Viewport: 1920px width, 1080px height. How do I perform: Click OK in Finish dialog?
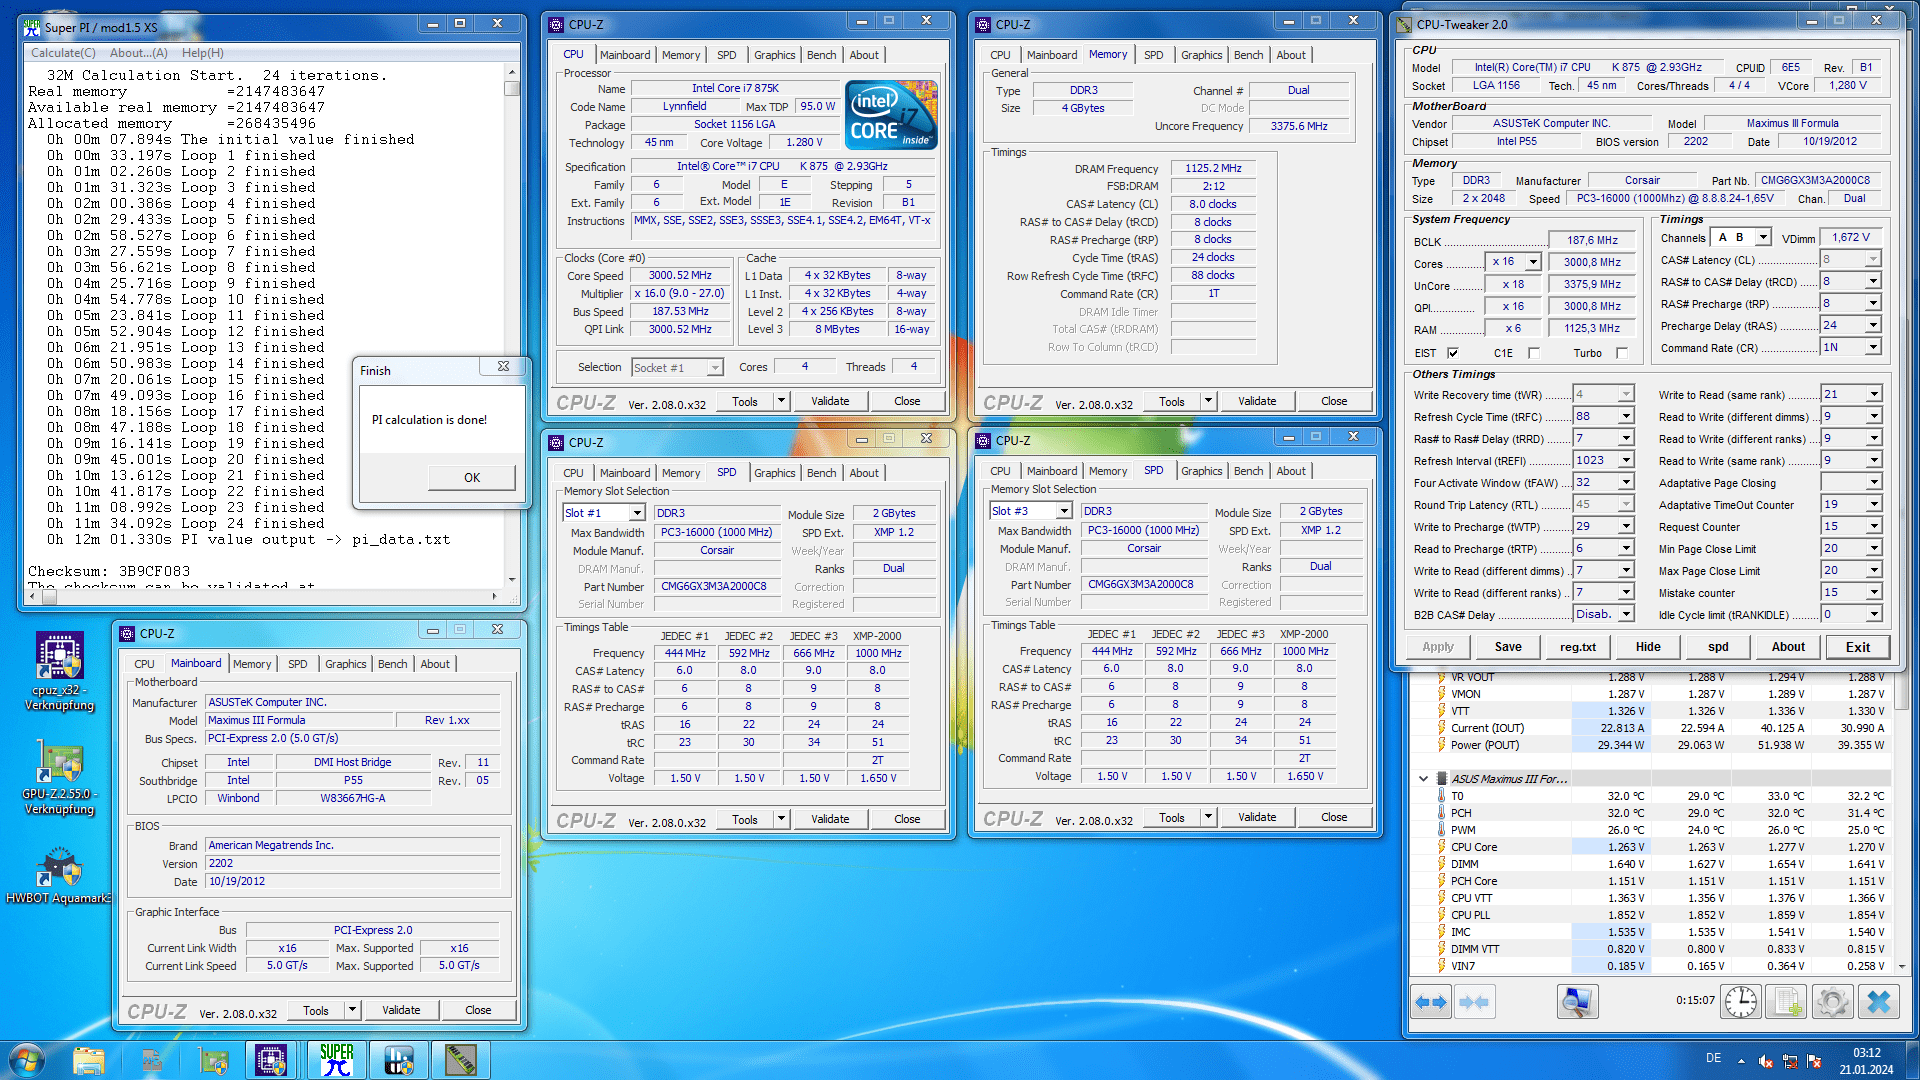(472, 478)
